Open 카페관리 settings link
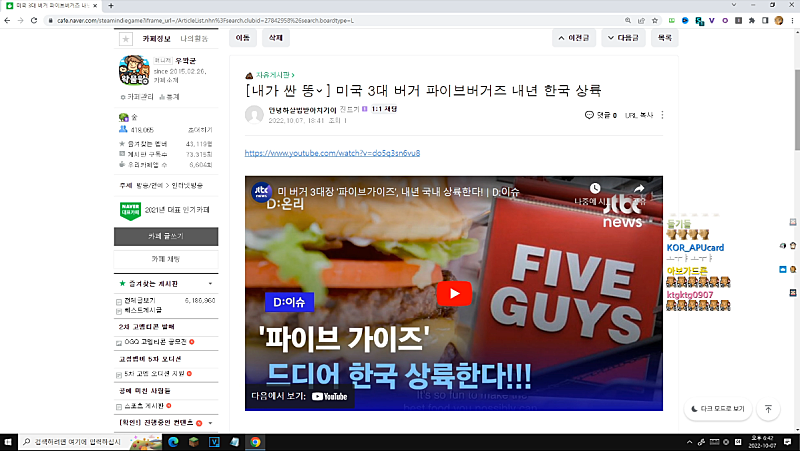 click(137, 96)
